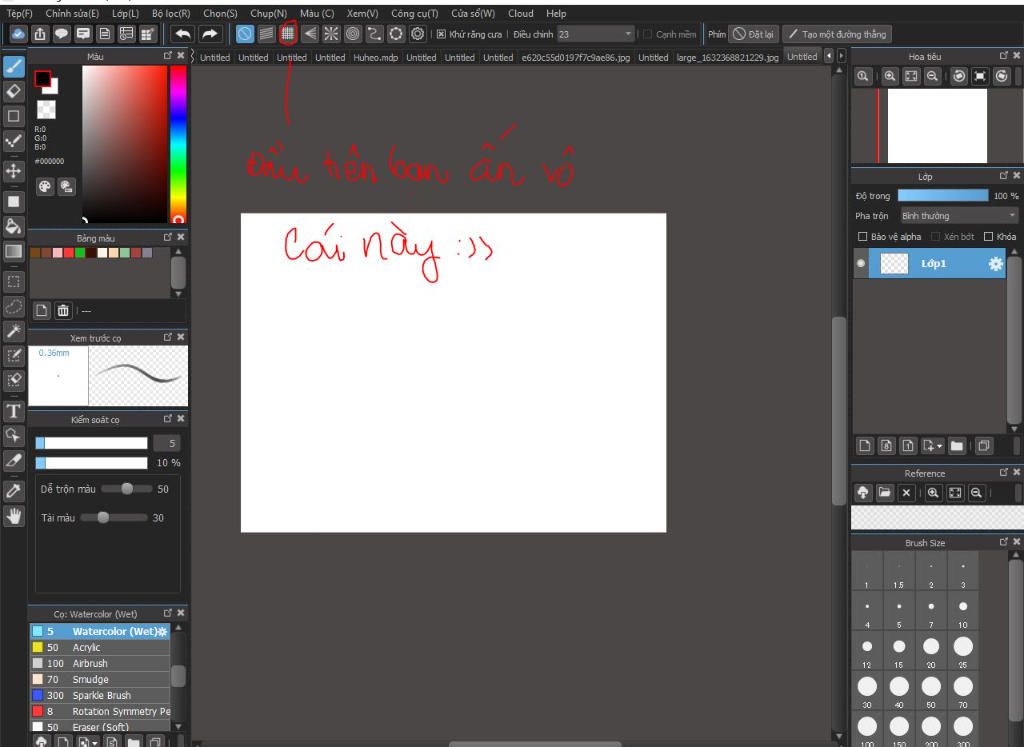Click Tạo một đường thẳng button
The width and height of the screenshot is (1024, 747).
coord(837,34)
